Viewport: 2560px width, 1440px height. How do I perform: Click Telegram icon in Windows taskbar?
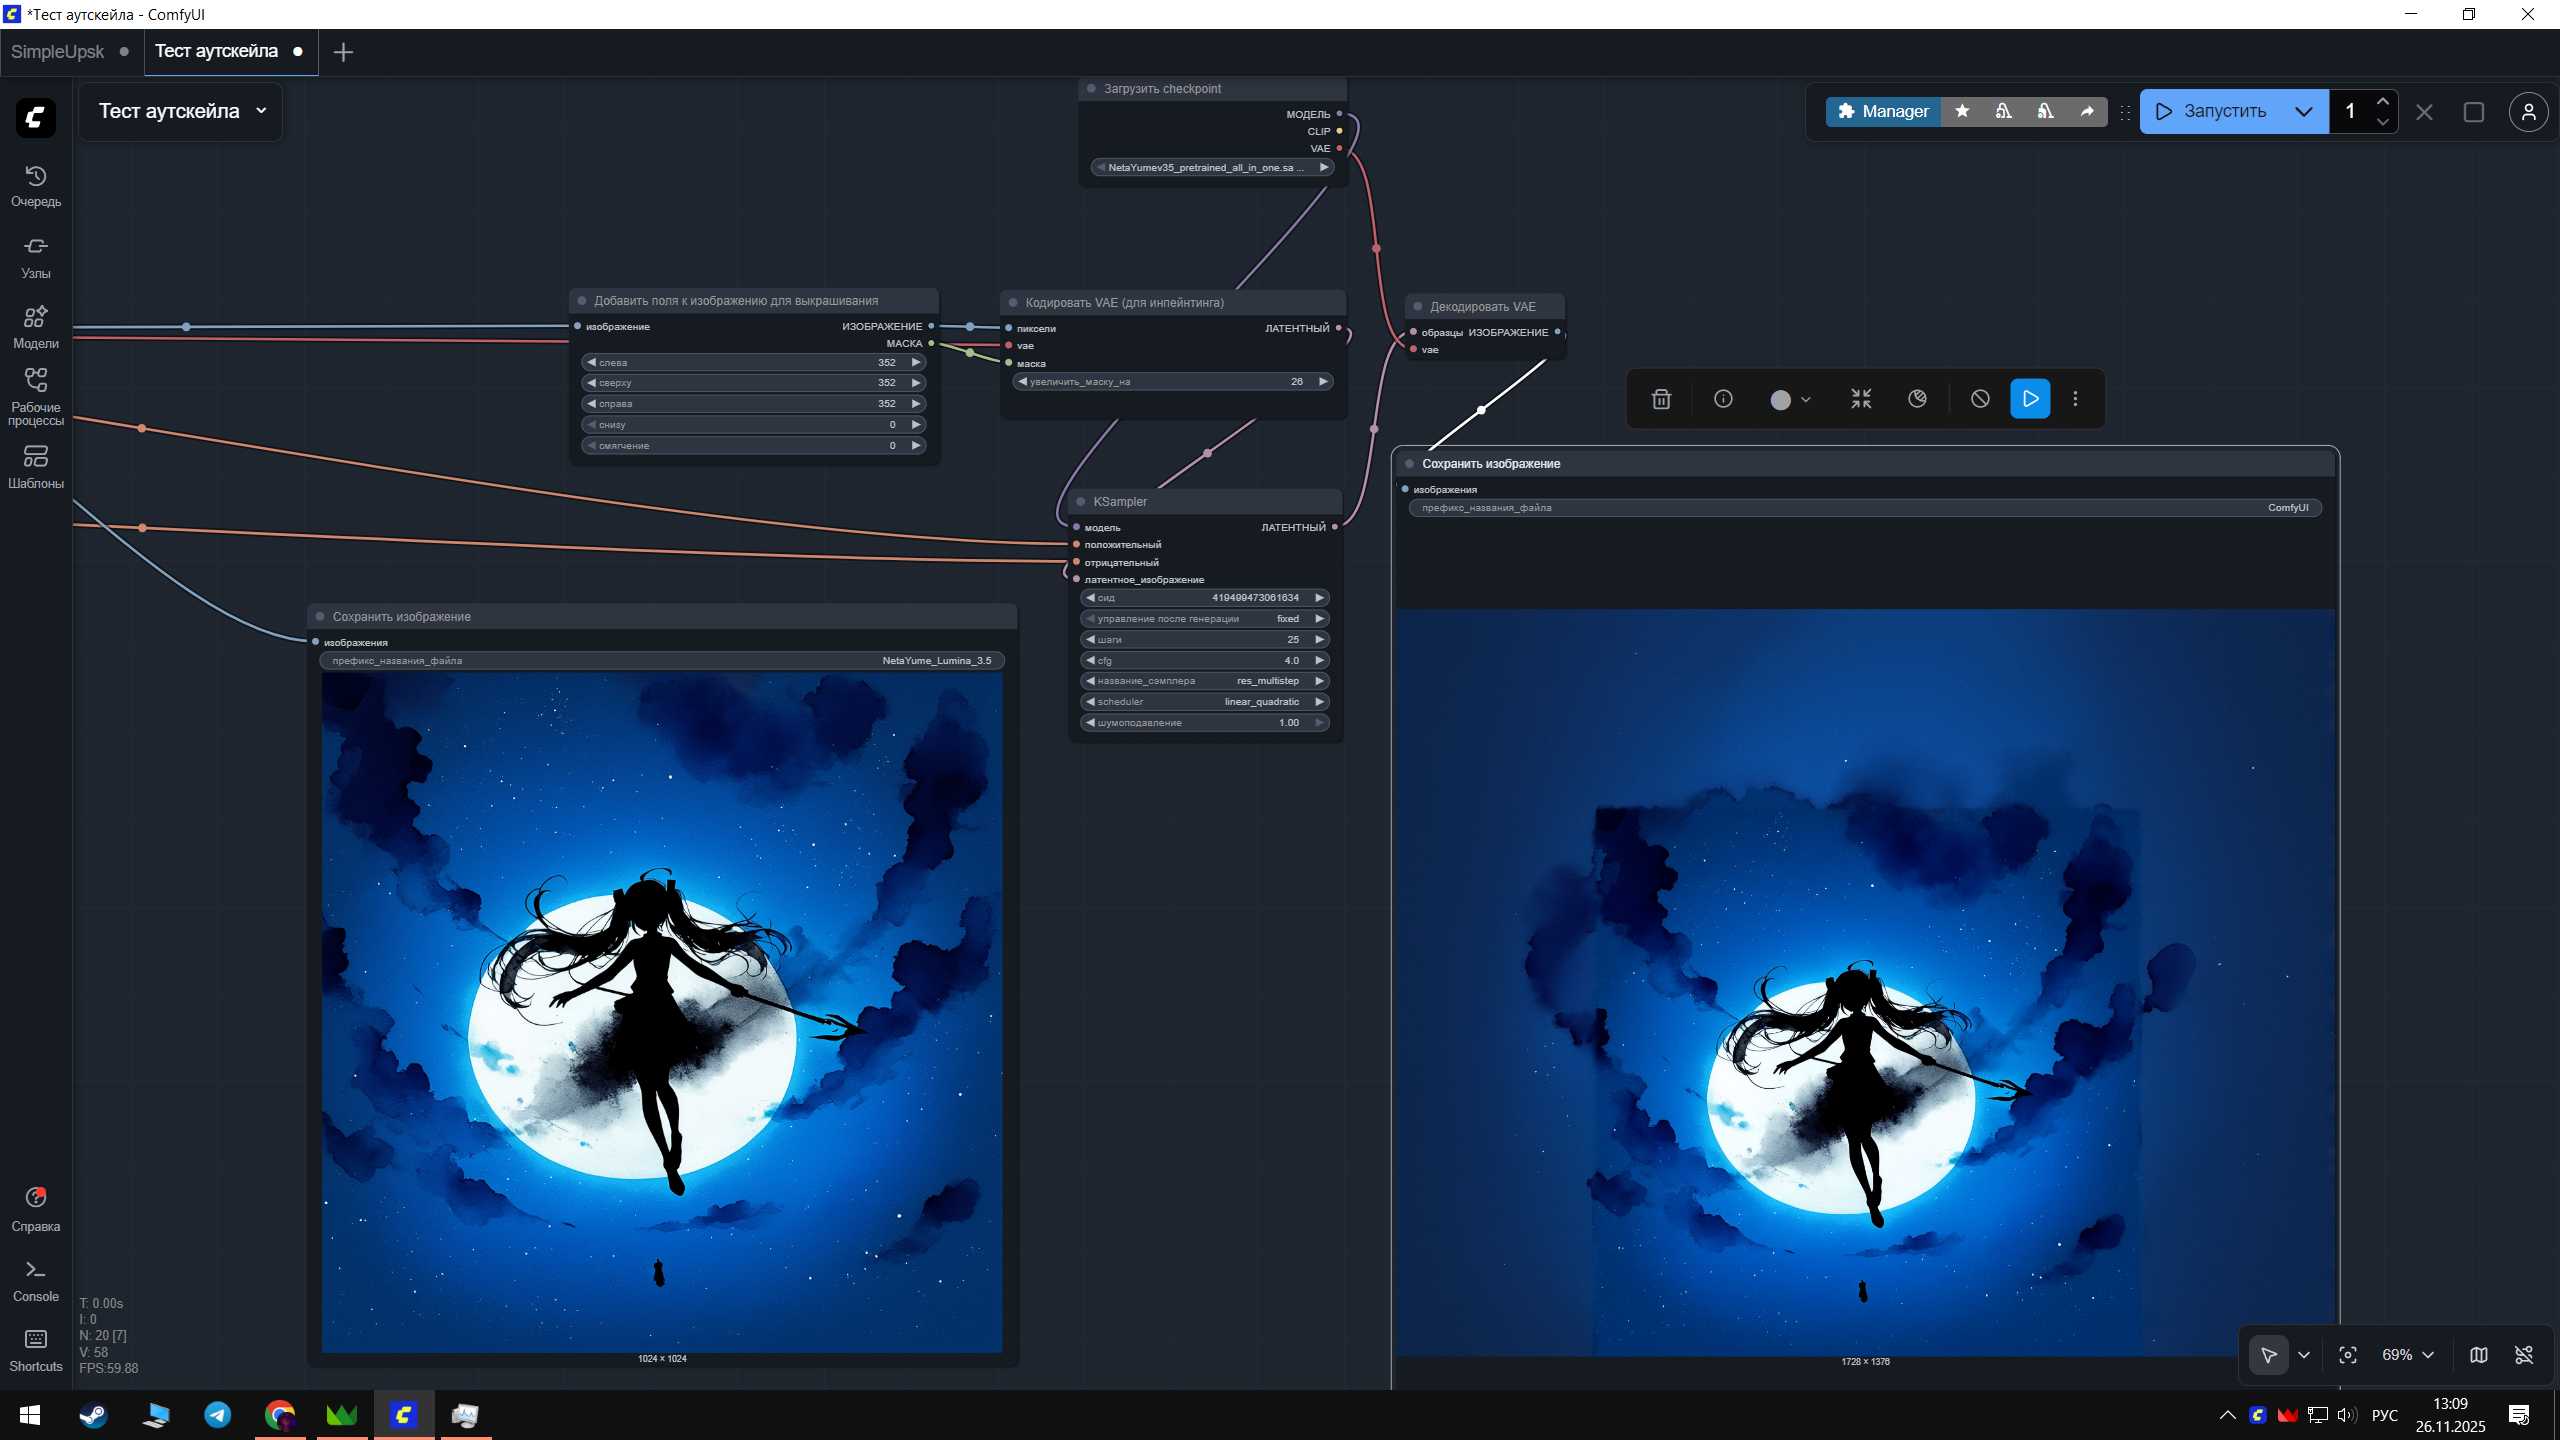tap(218, 1415)
